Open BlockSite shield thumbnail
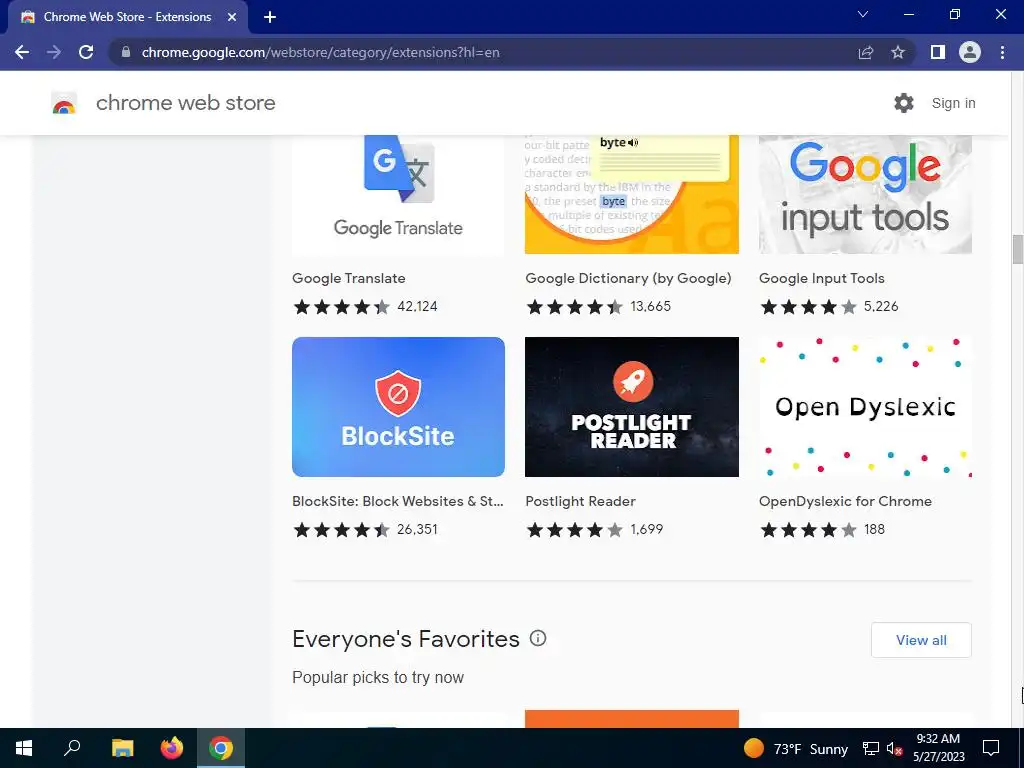Image resolution: width=1024 pixels, height=768 pixels. point(398,407)
